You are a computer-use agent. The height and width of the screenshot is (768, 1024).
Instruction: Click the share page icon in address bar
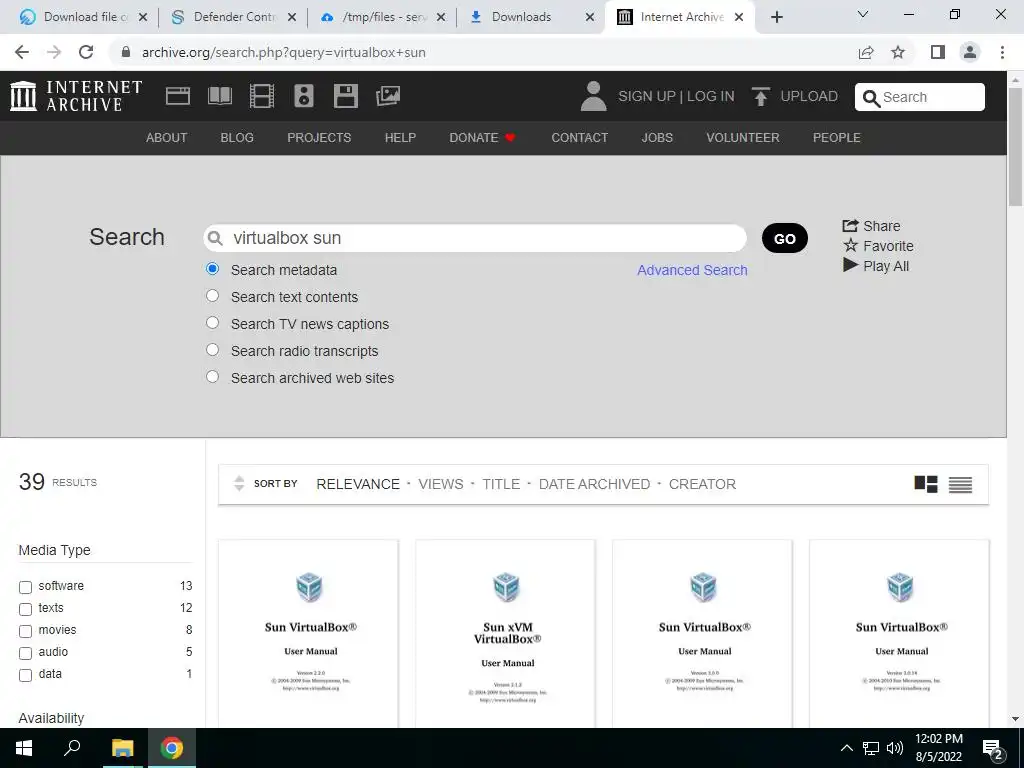866,52
